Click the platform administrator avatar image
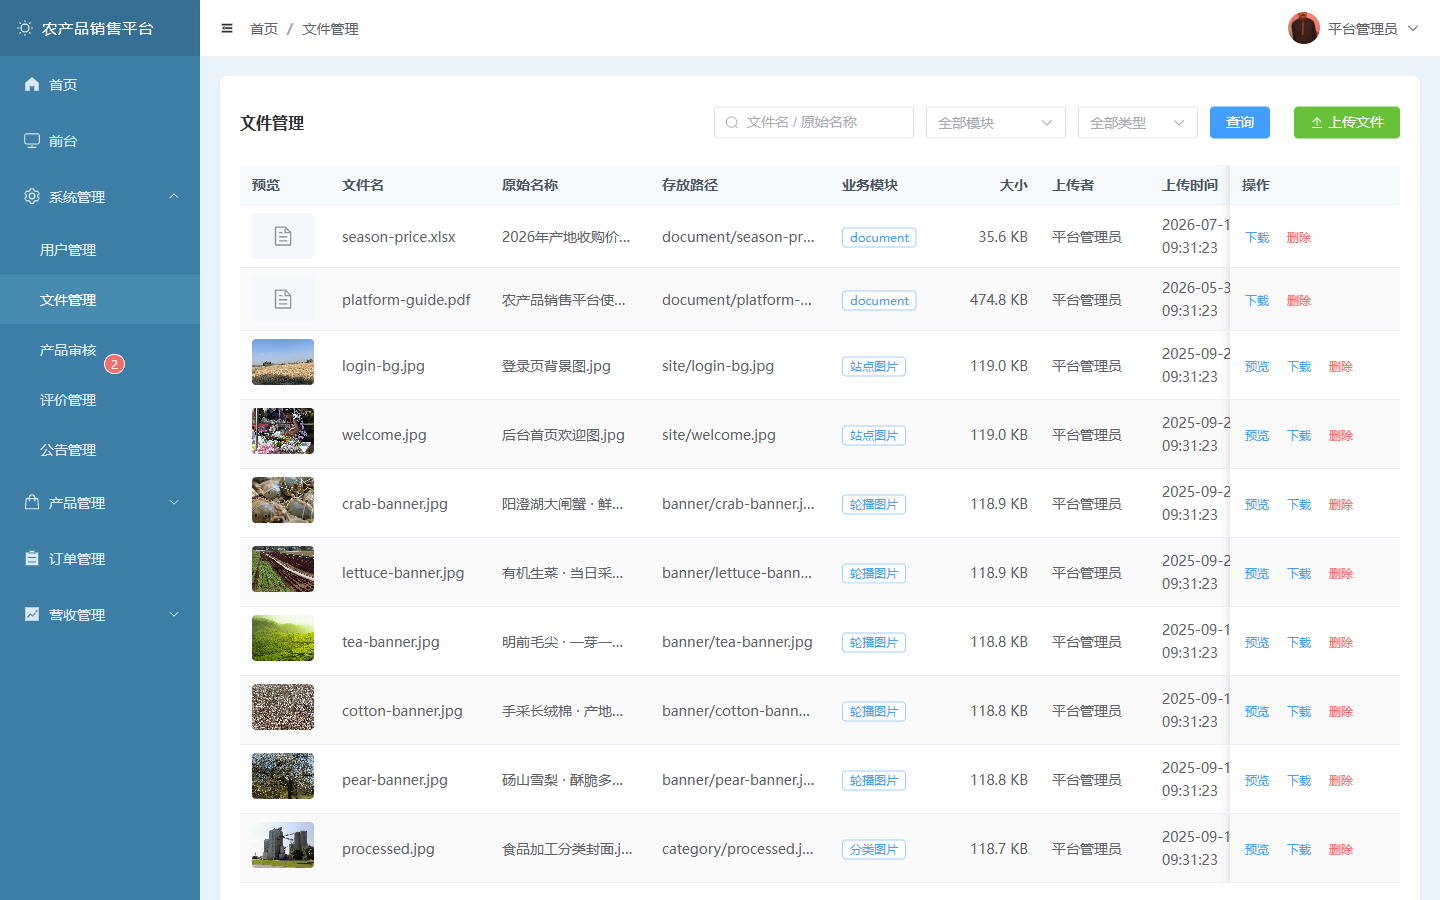Viewport: 1440px width, 900px height. (1304, 28)
